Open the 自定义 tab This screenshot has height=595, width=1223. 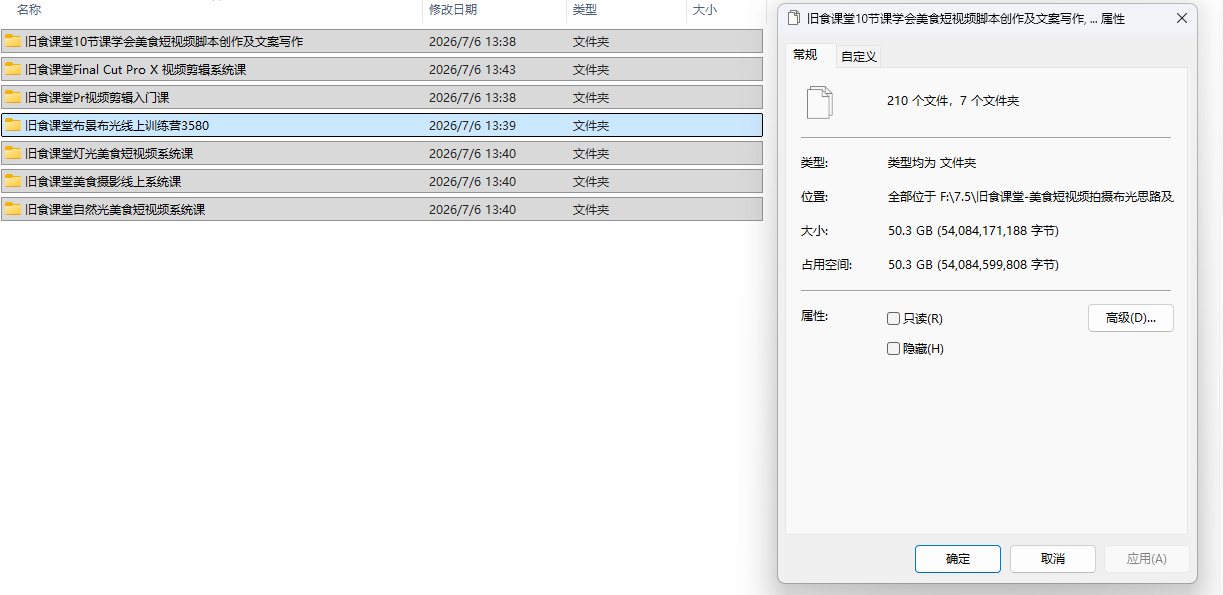coord(859,57)
